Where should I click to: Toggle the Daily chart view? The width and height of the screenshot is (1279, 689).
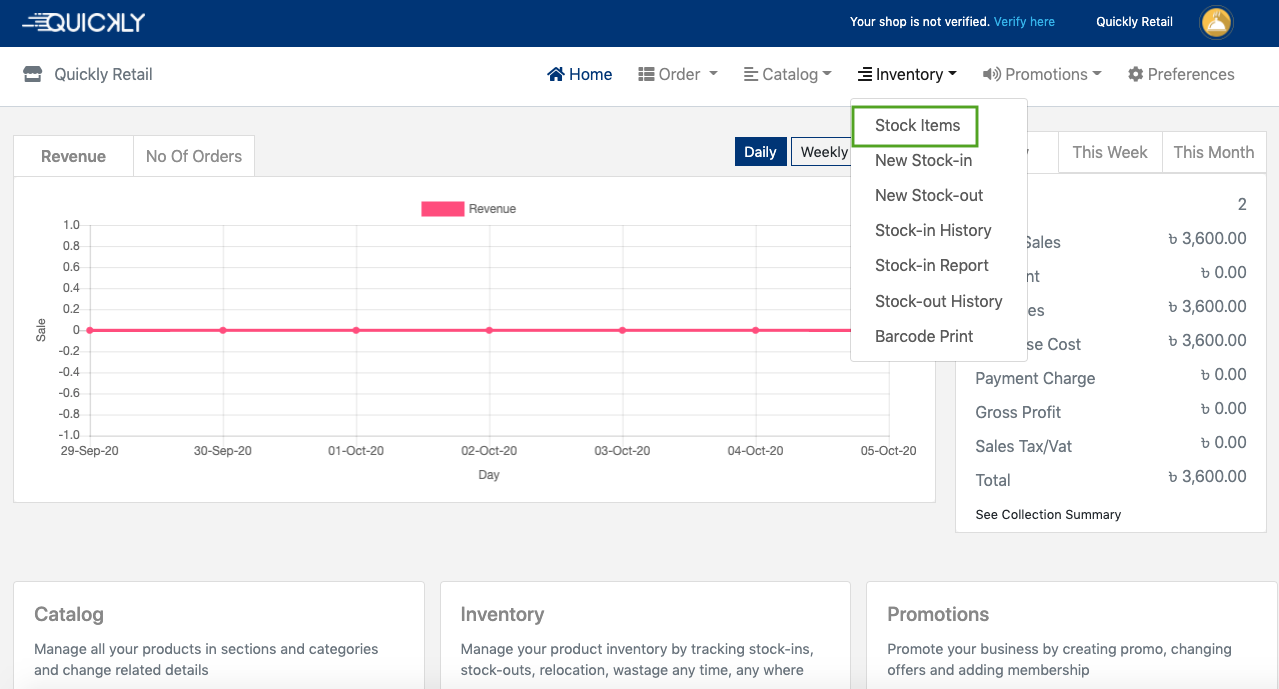click(760, 152)
